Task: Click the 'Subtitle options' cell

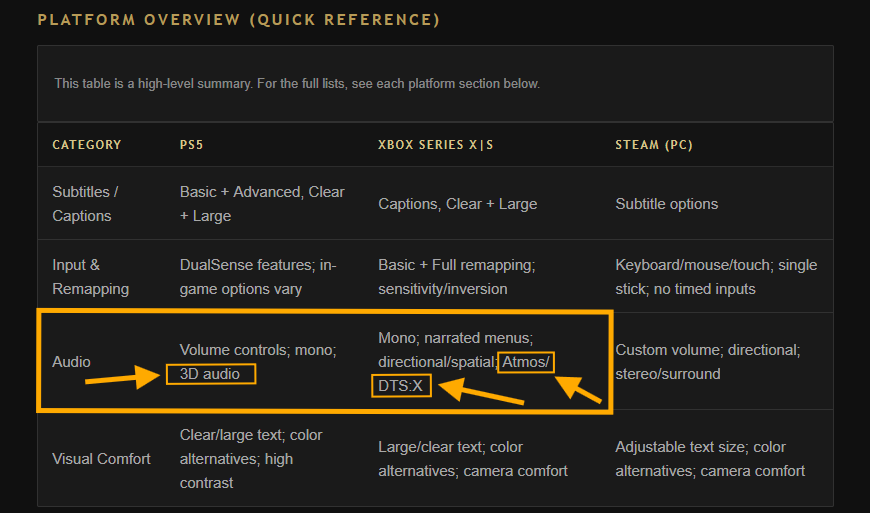Action: (666, 204)
